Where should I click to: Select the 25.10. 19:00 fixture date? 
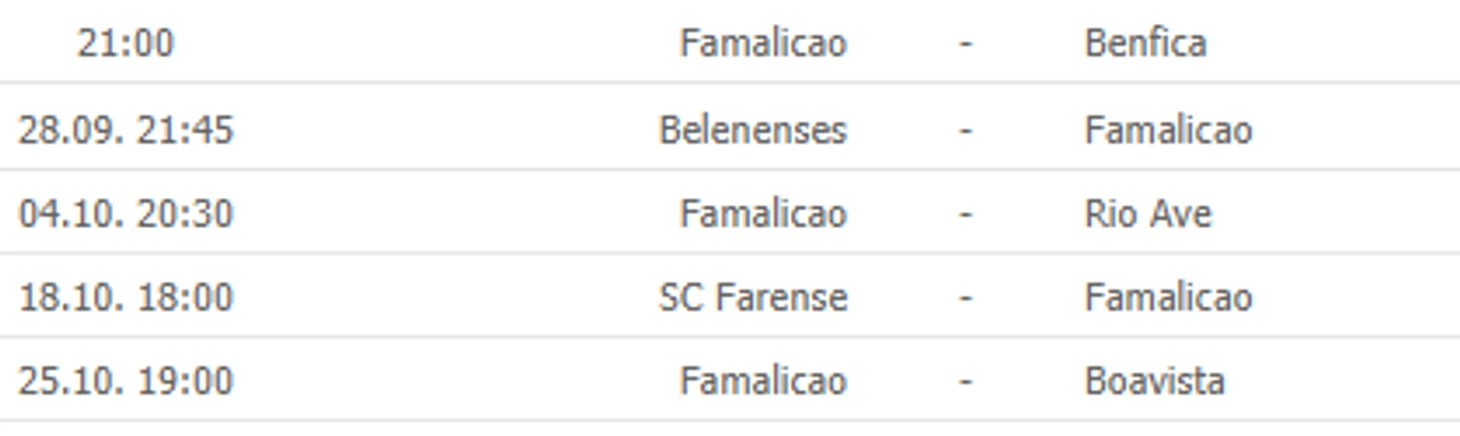(x=126, y=381)
